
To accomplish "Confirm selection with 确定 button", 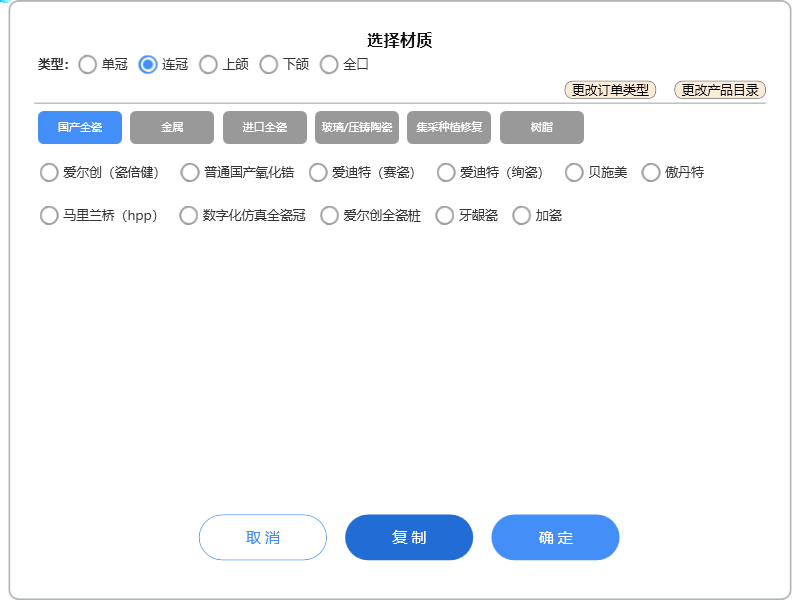I will 555,538.
